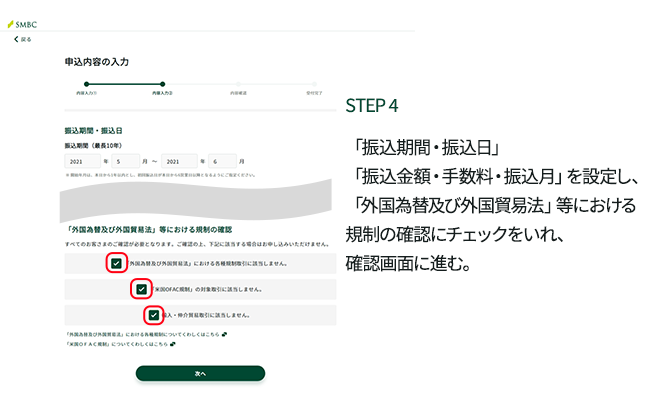Screen dimensions: 648x400
Task: Click the 振込期間・振込日 section heading
Action: tap(93, 131)
